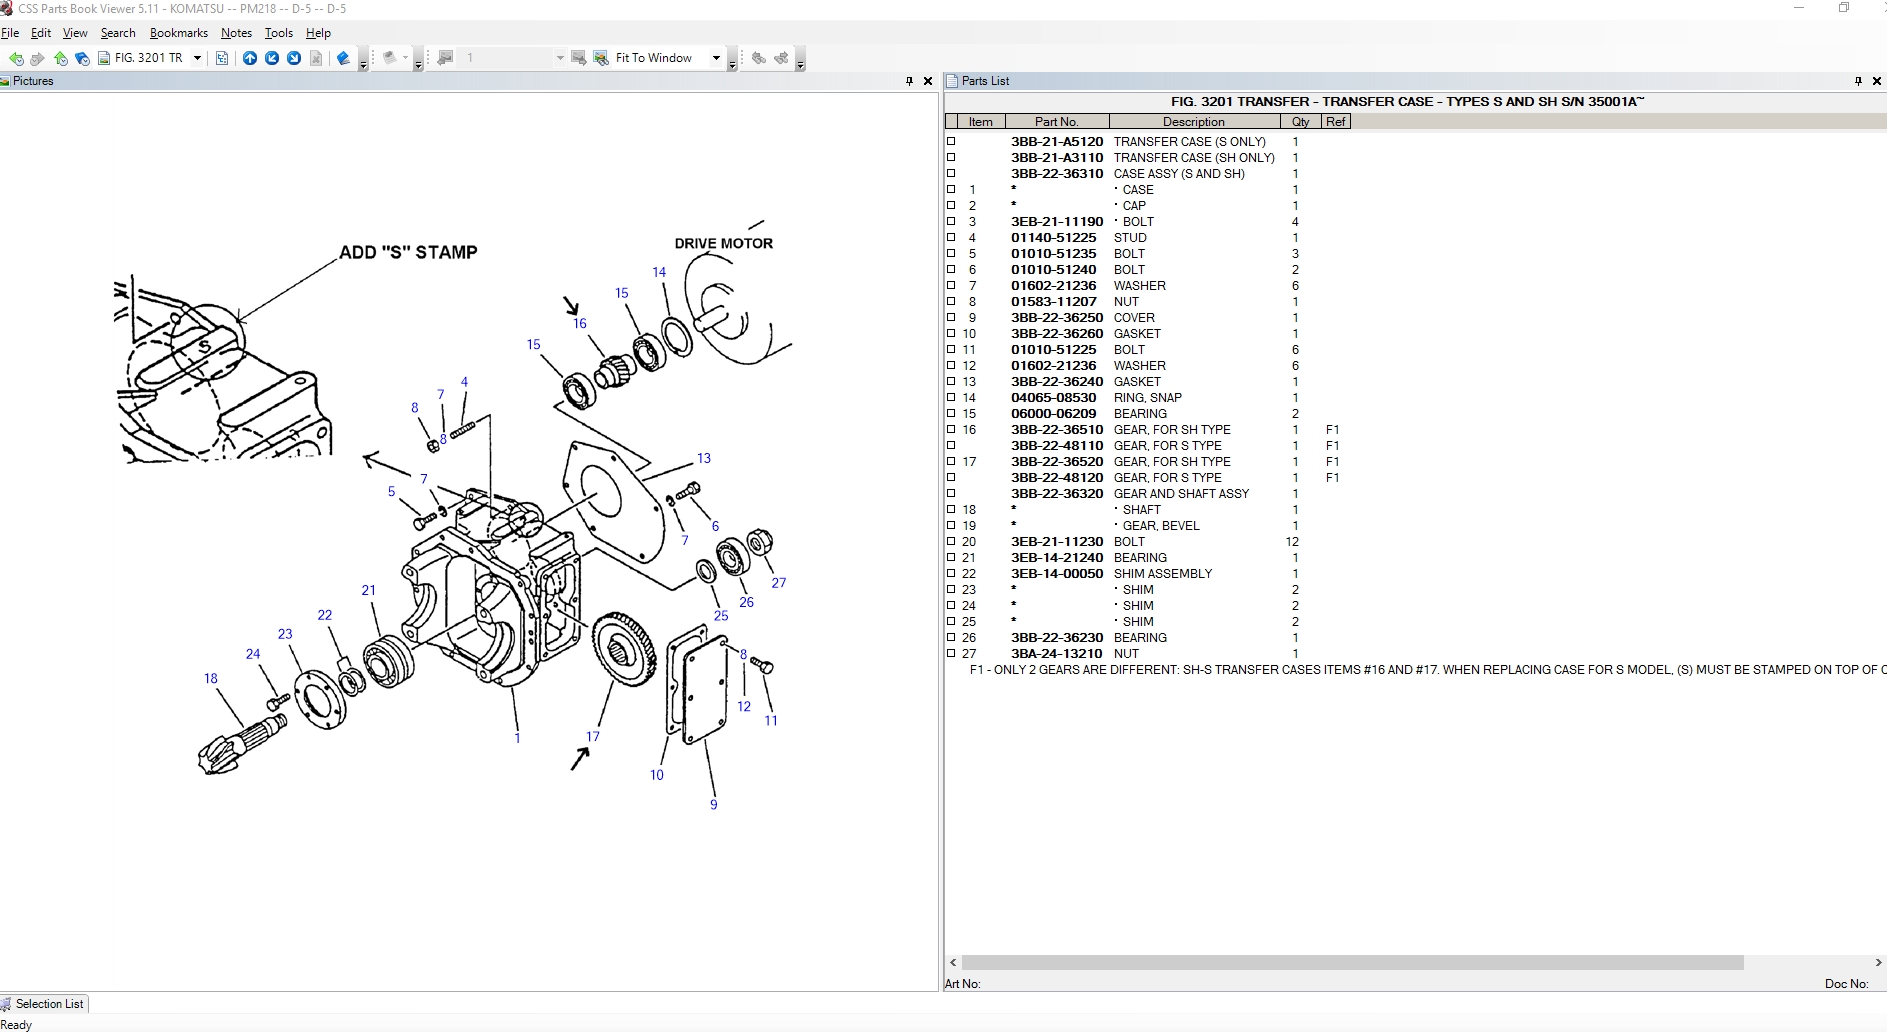Screen dimensions: 1887x1032
Task: Sort by the Part No. column header
Action: [1056, 122]
